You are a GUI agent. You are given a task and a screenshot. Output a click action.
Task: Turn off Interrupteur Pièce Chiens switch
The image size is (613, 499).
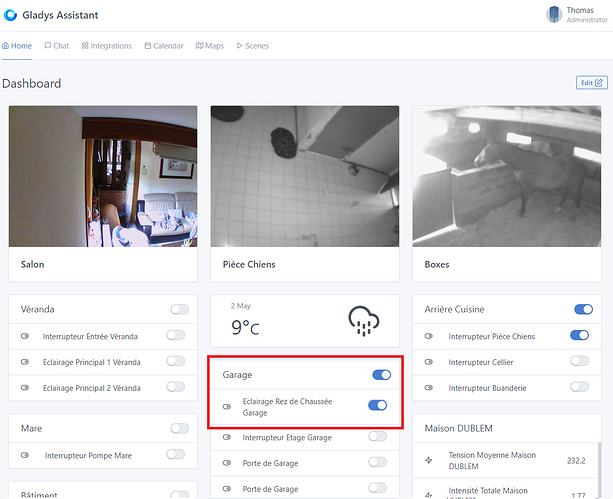click(579, 336)
